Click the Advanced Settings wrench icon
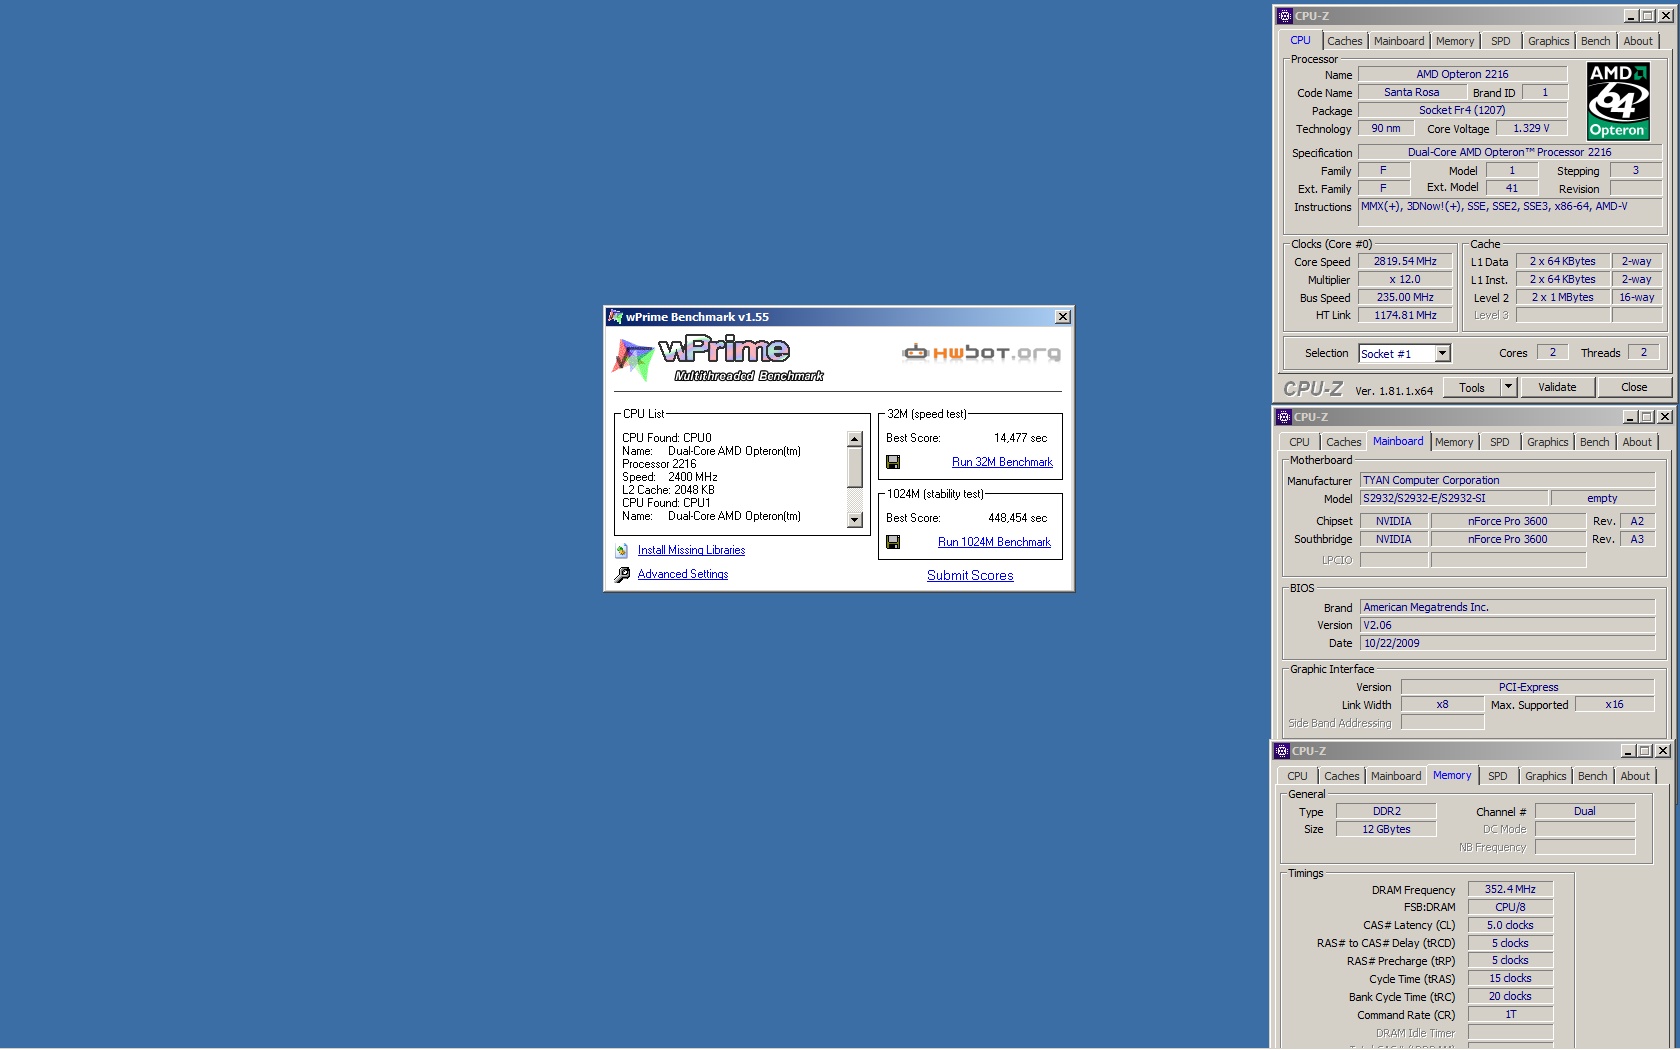This screenshot has width=1680, height=1050. point(622,575)
